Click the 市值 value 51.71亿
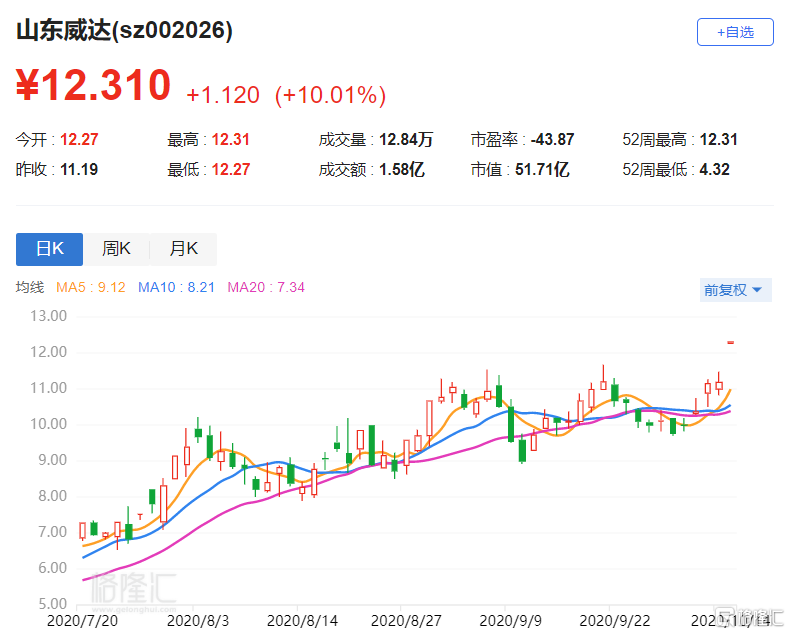790x634 pixels. pos(542,170)
